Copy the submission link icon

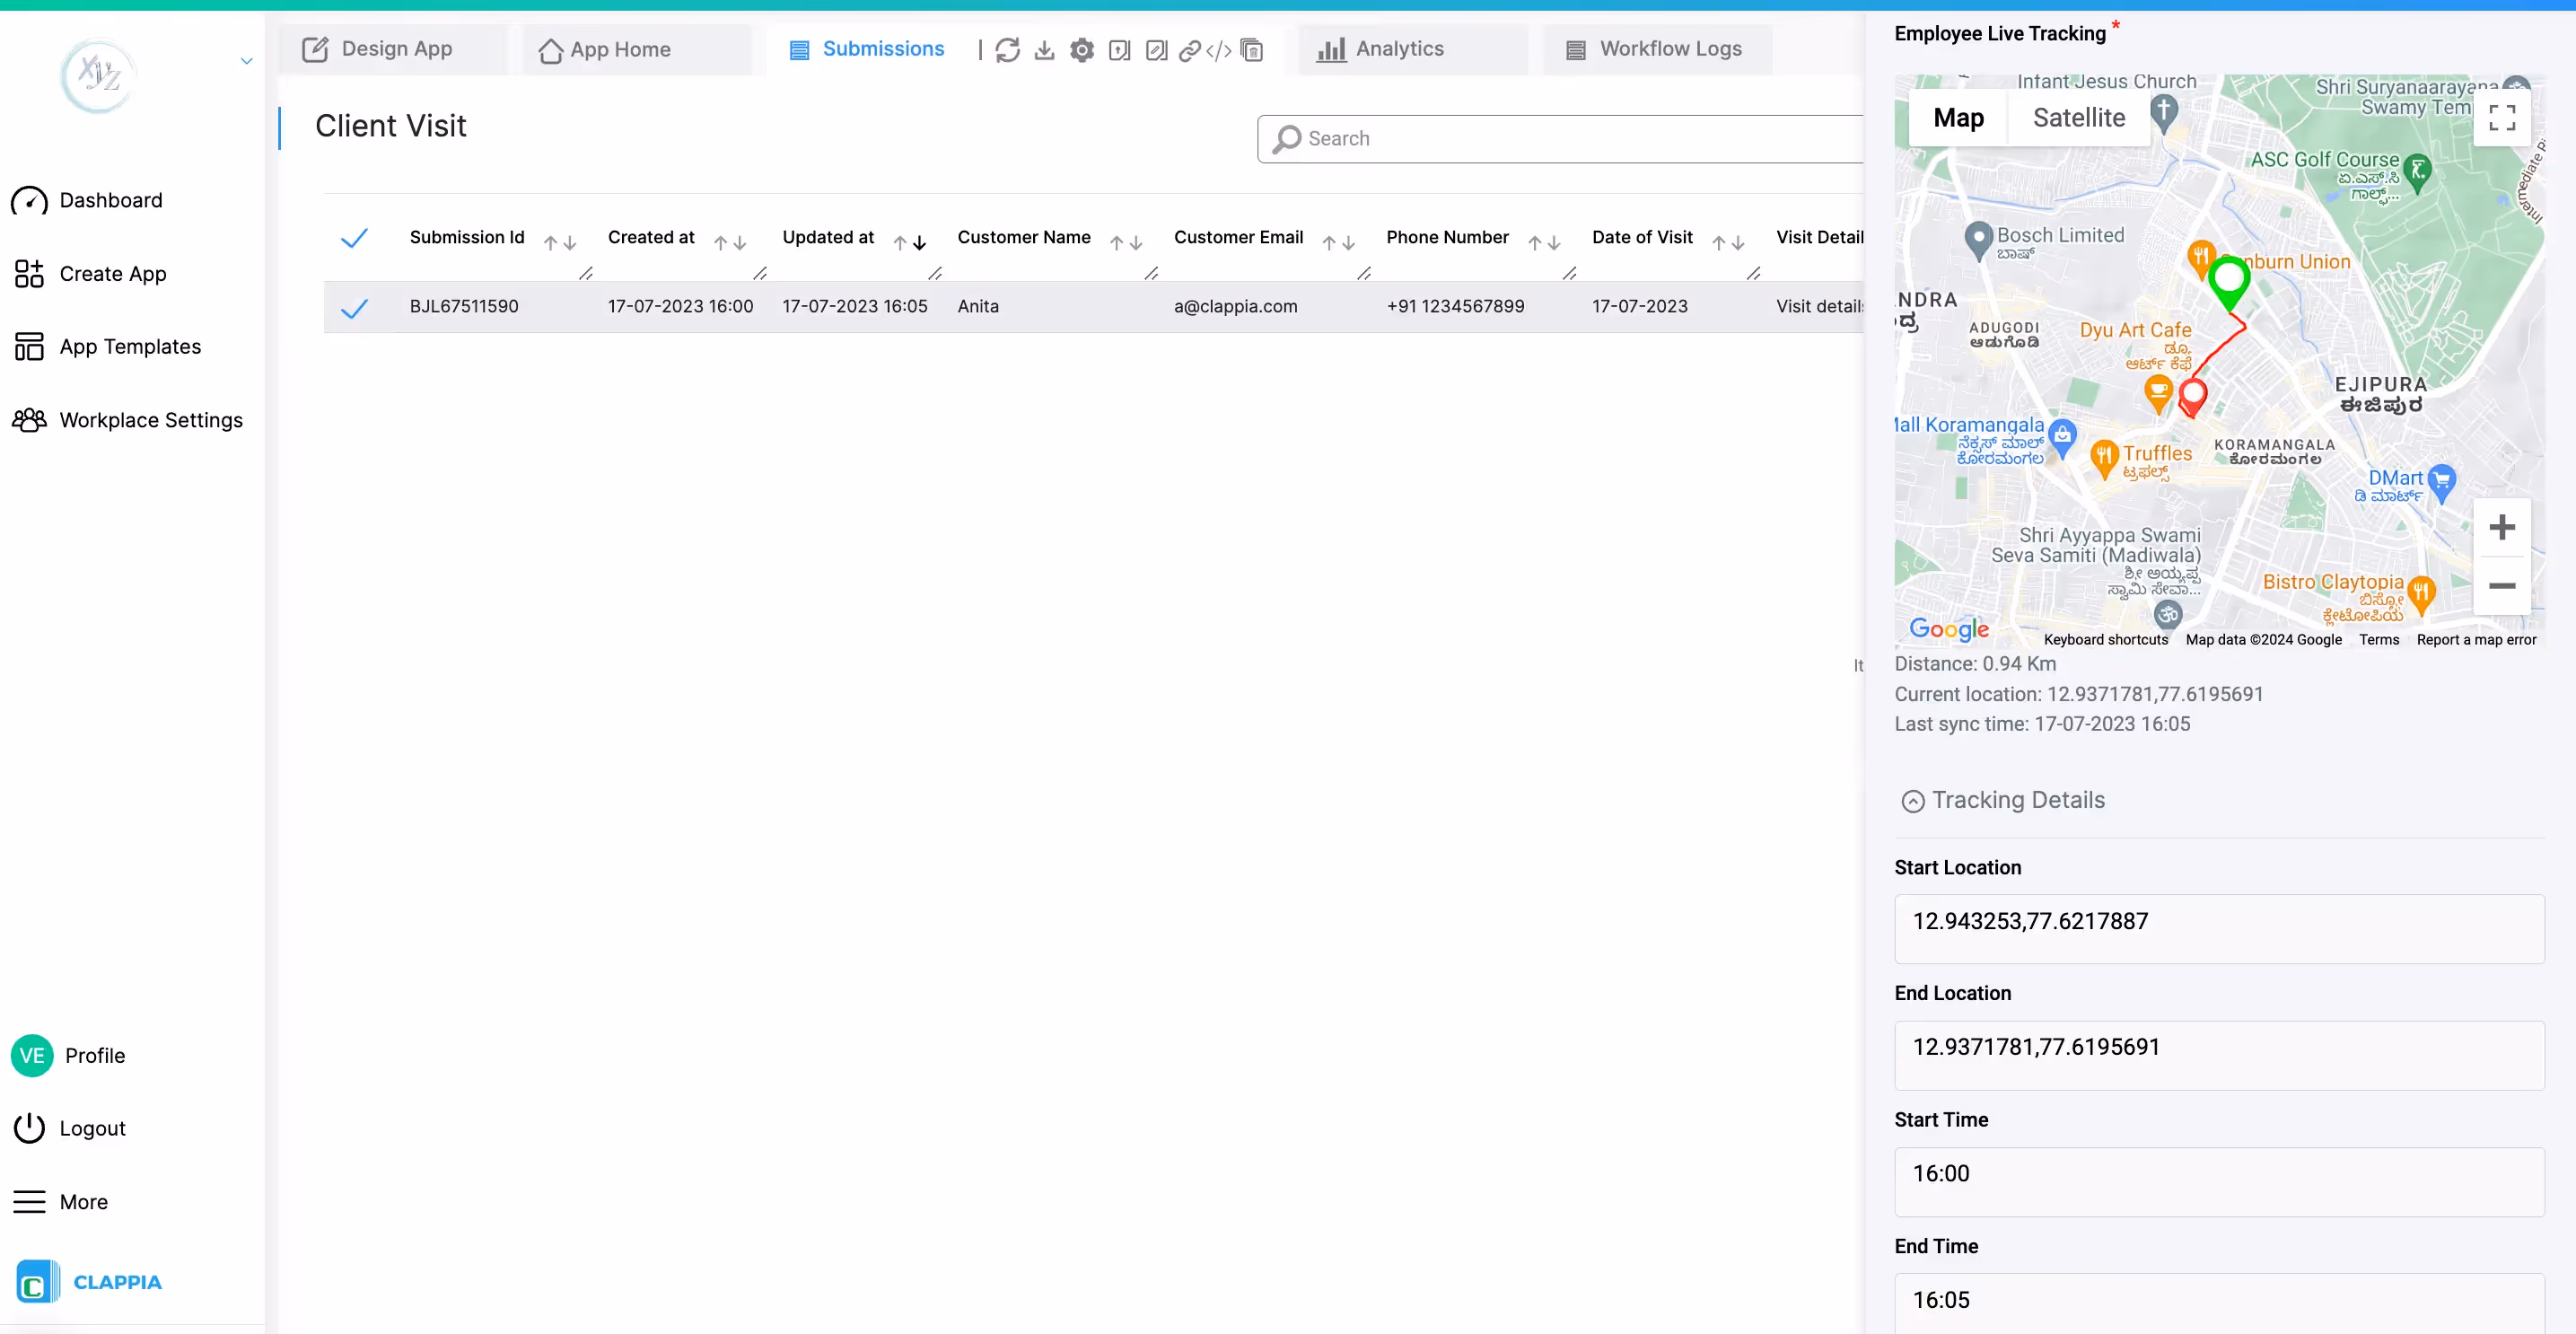(x=1190, y=49)
